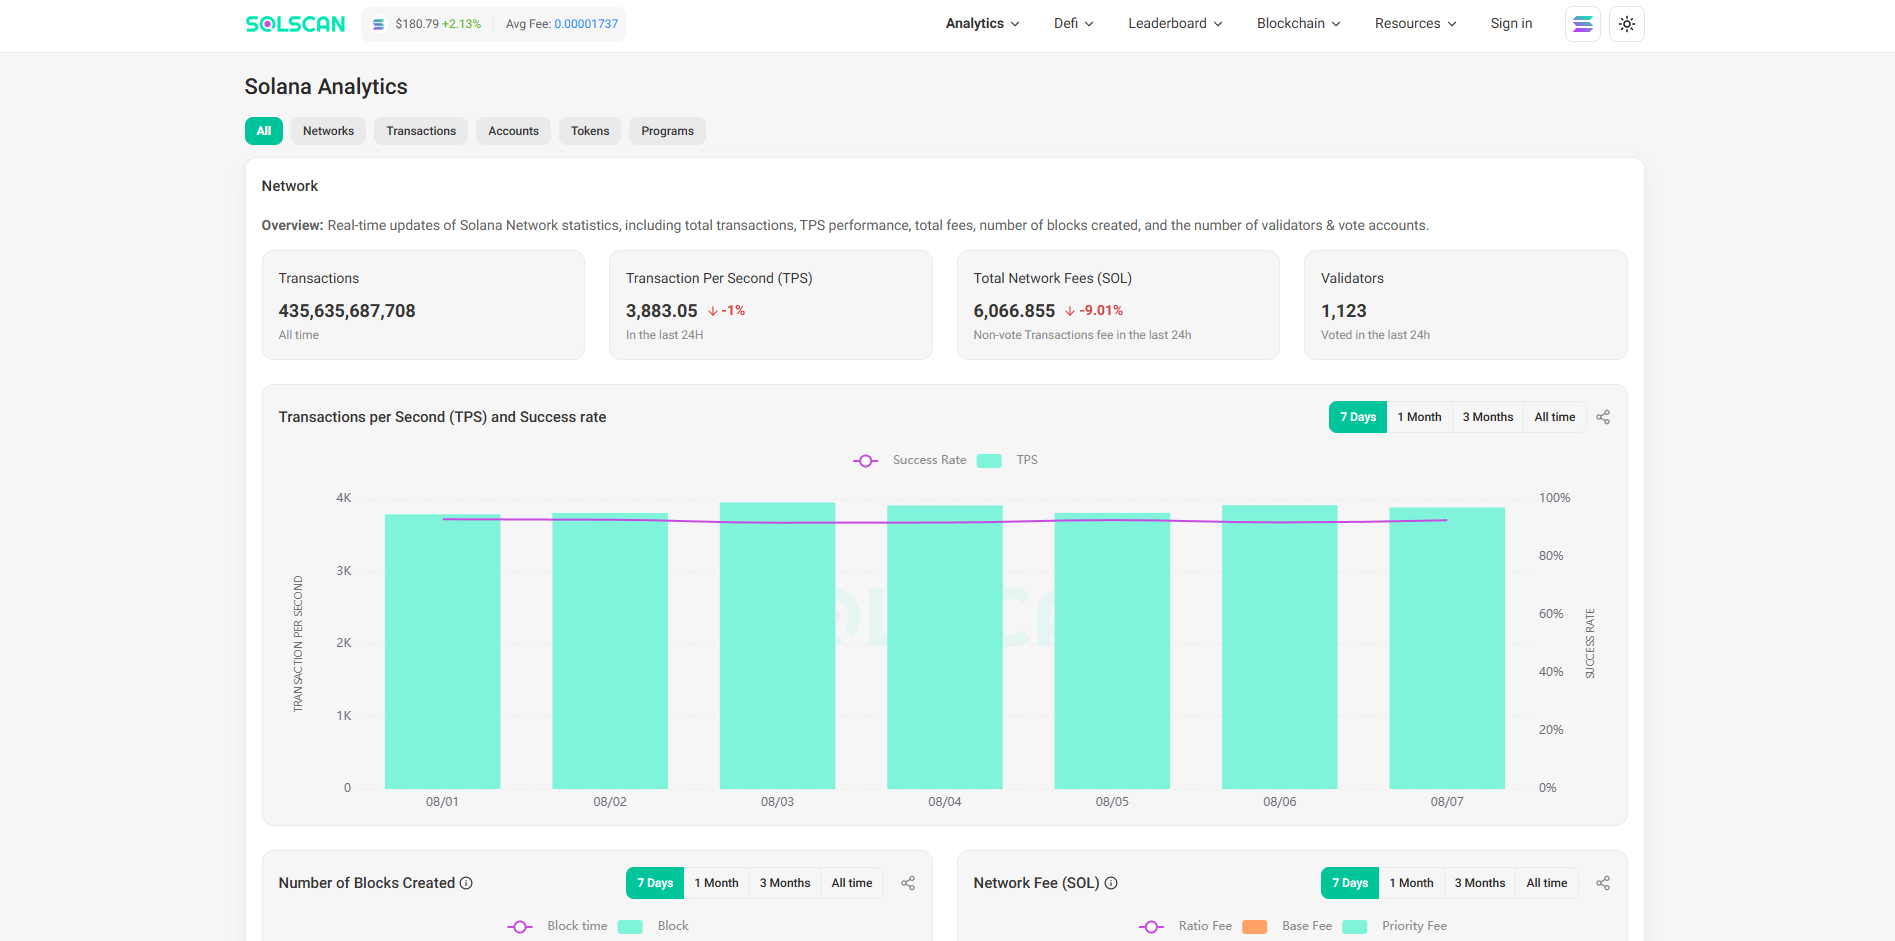Click the share icon beside the TPS chart
Screen dimensions: 1895x941
(1603, 416)
